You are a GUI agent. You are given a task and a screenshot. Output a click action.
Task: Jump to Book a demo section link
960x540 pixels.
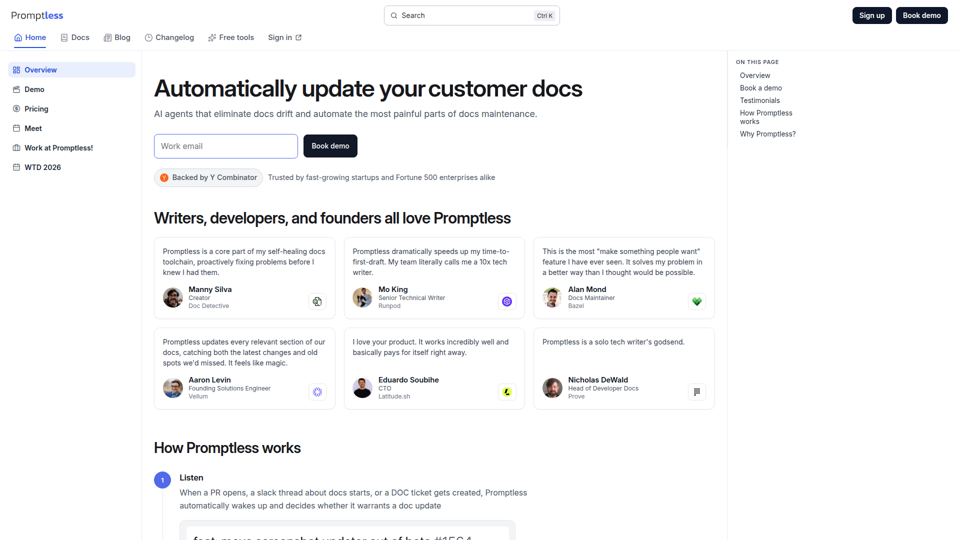tap(760, 88)
